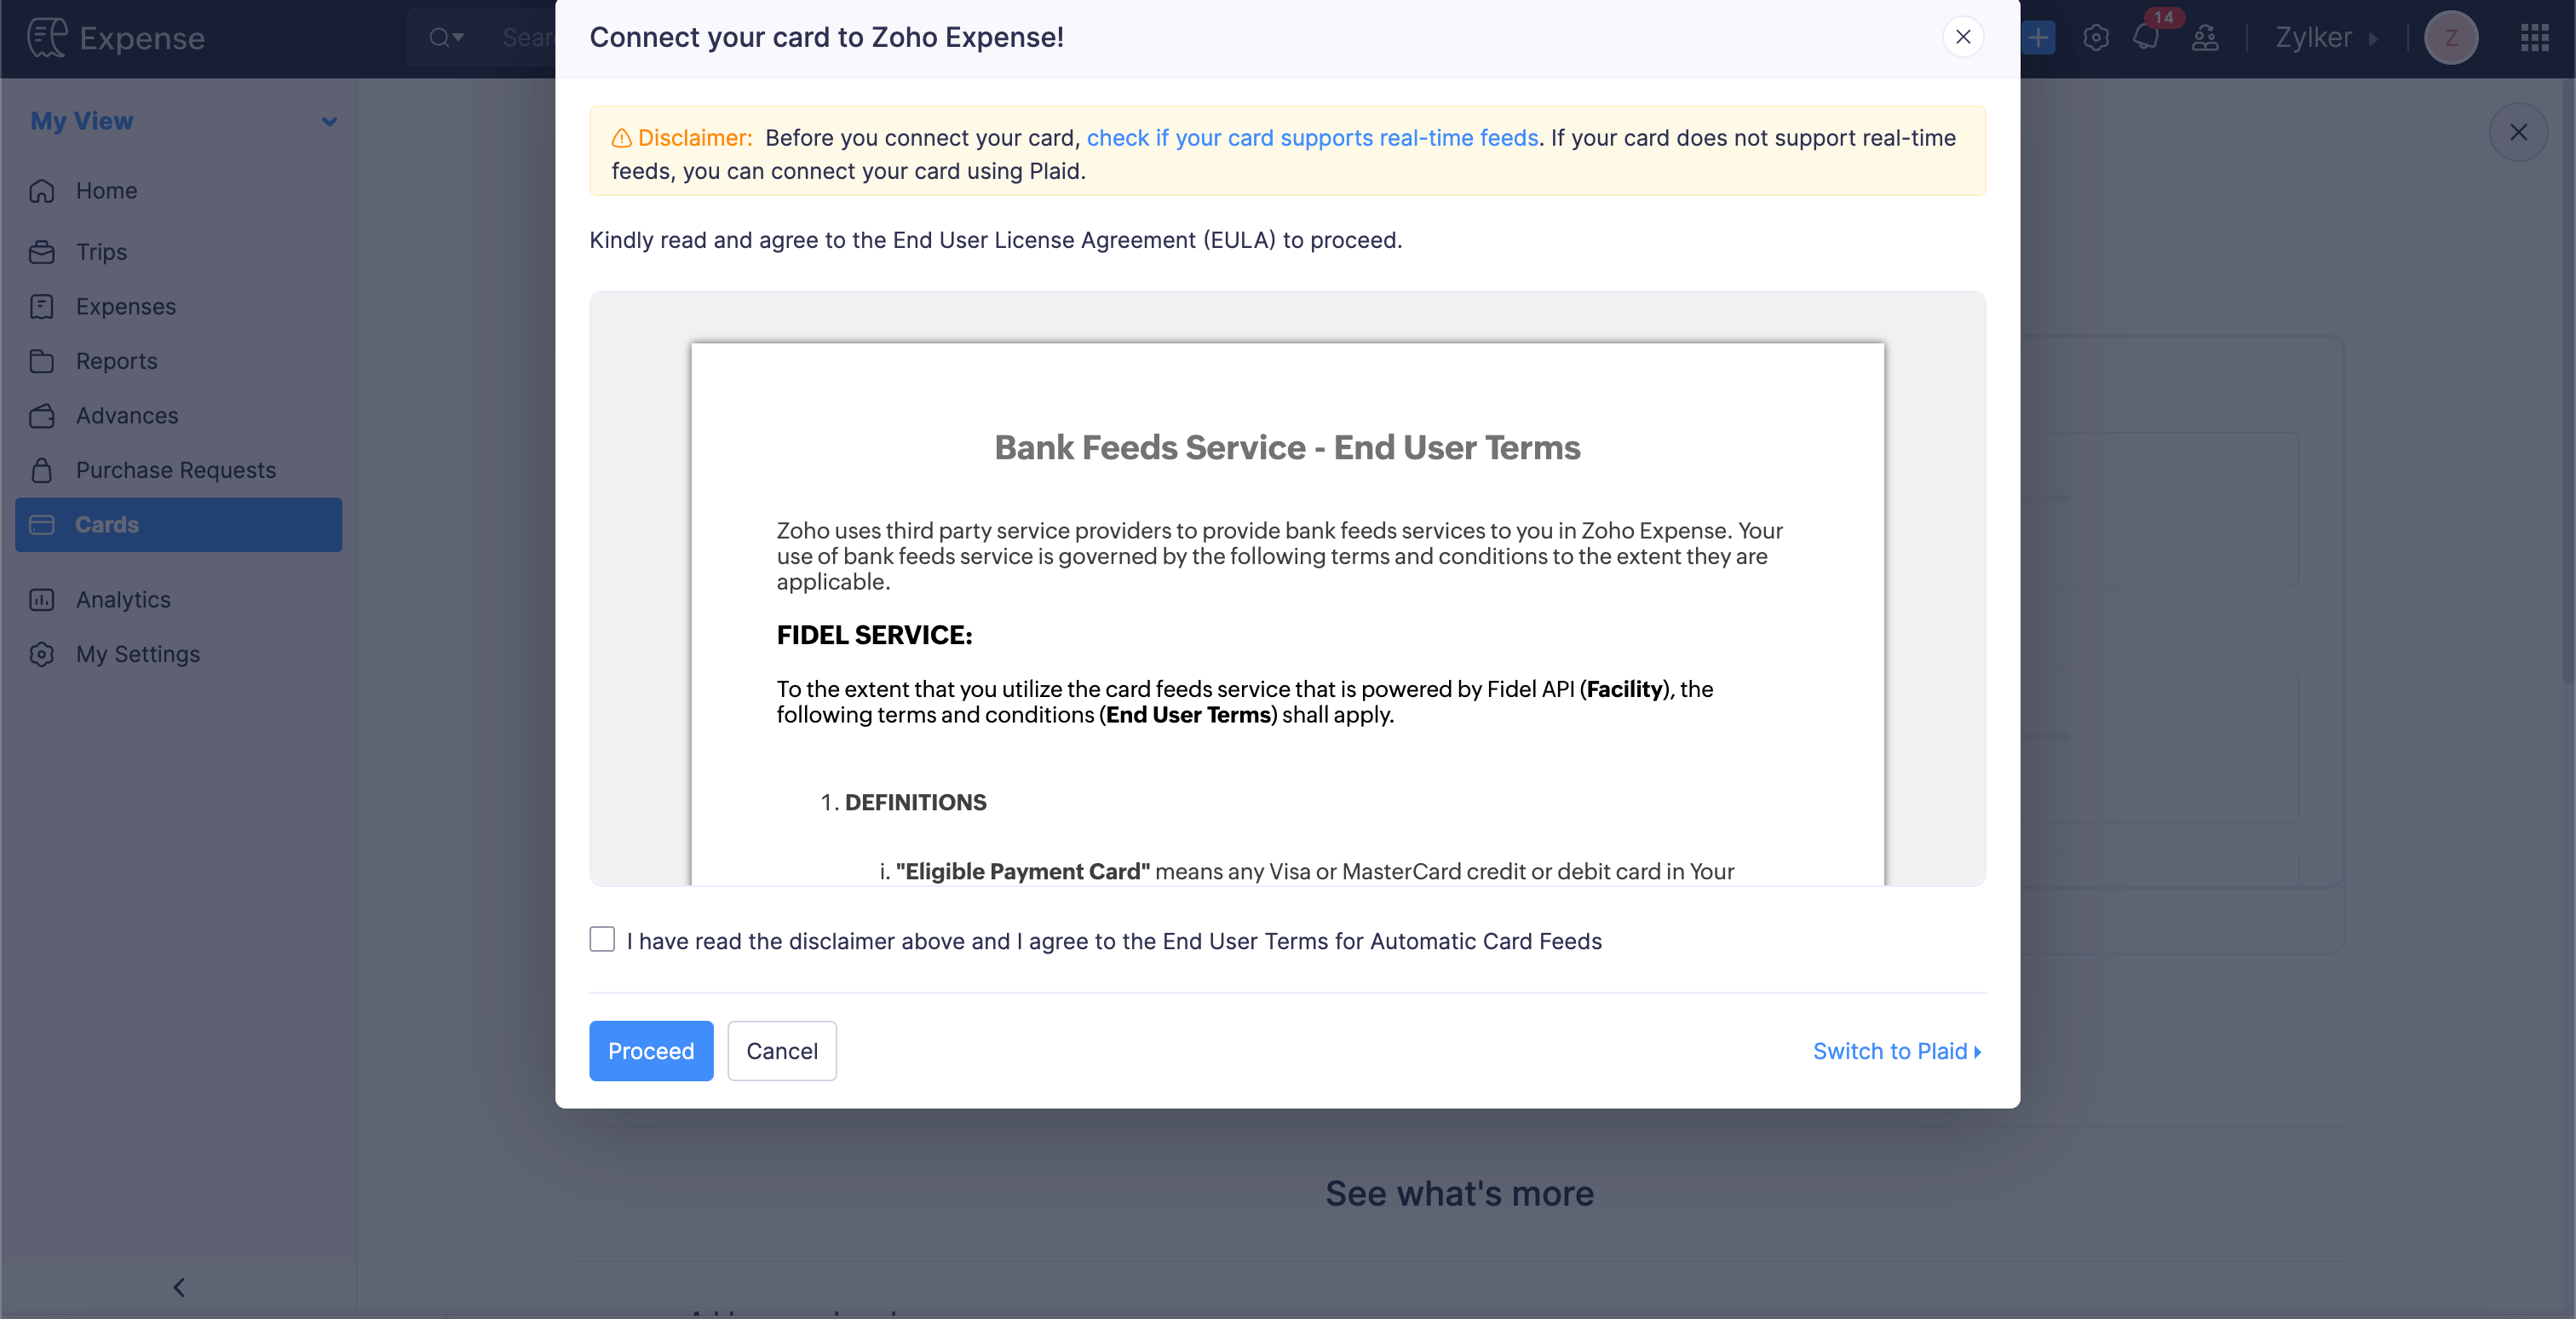Collapse the left sidebar with the arrow
This screenshot has width=2576, height=1319.
pyautogui.click(x=179, y=1288)
